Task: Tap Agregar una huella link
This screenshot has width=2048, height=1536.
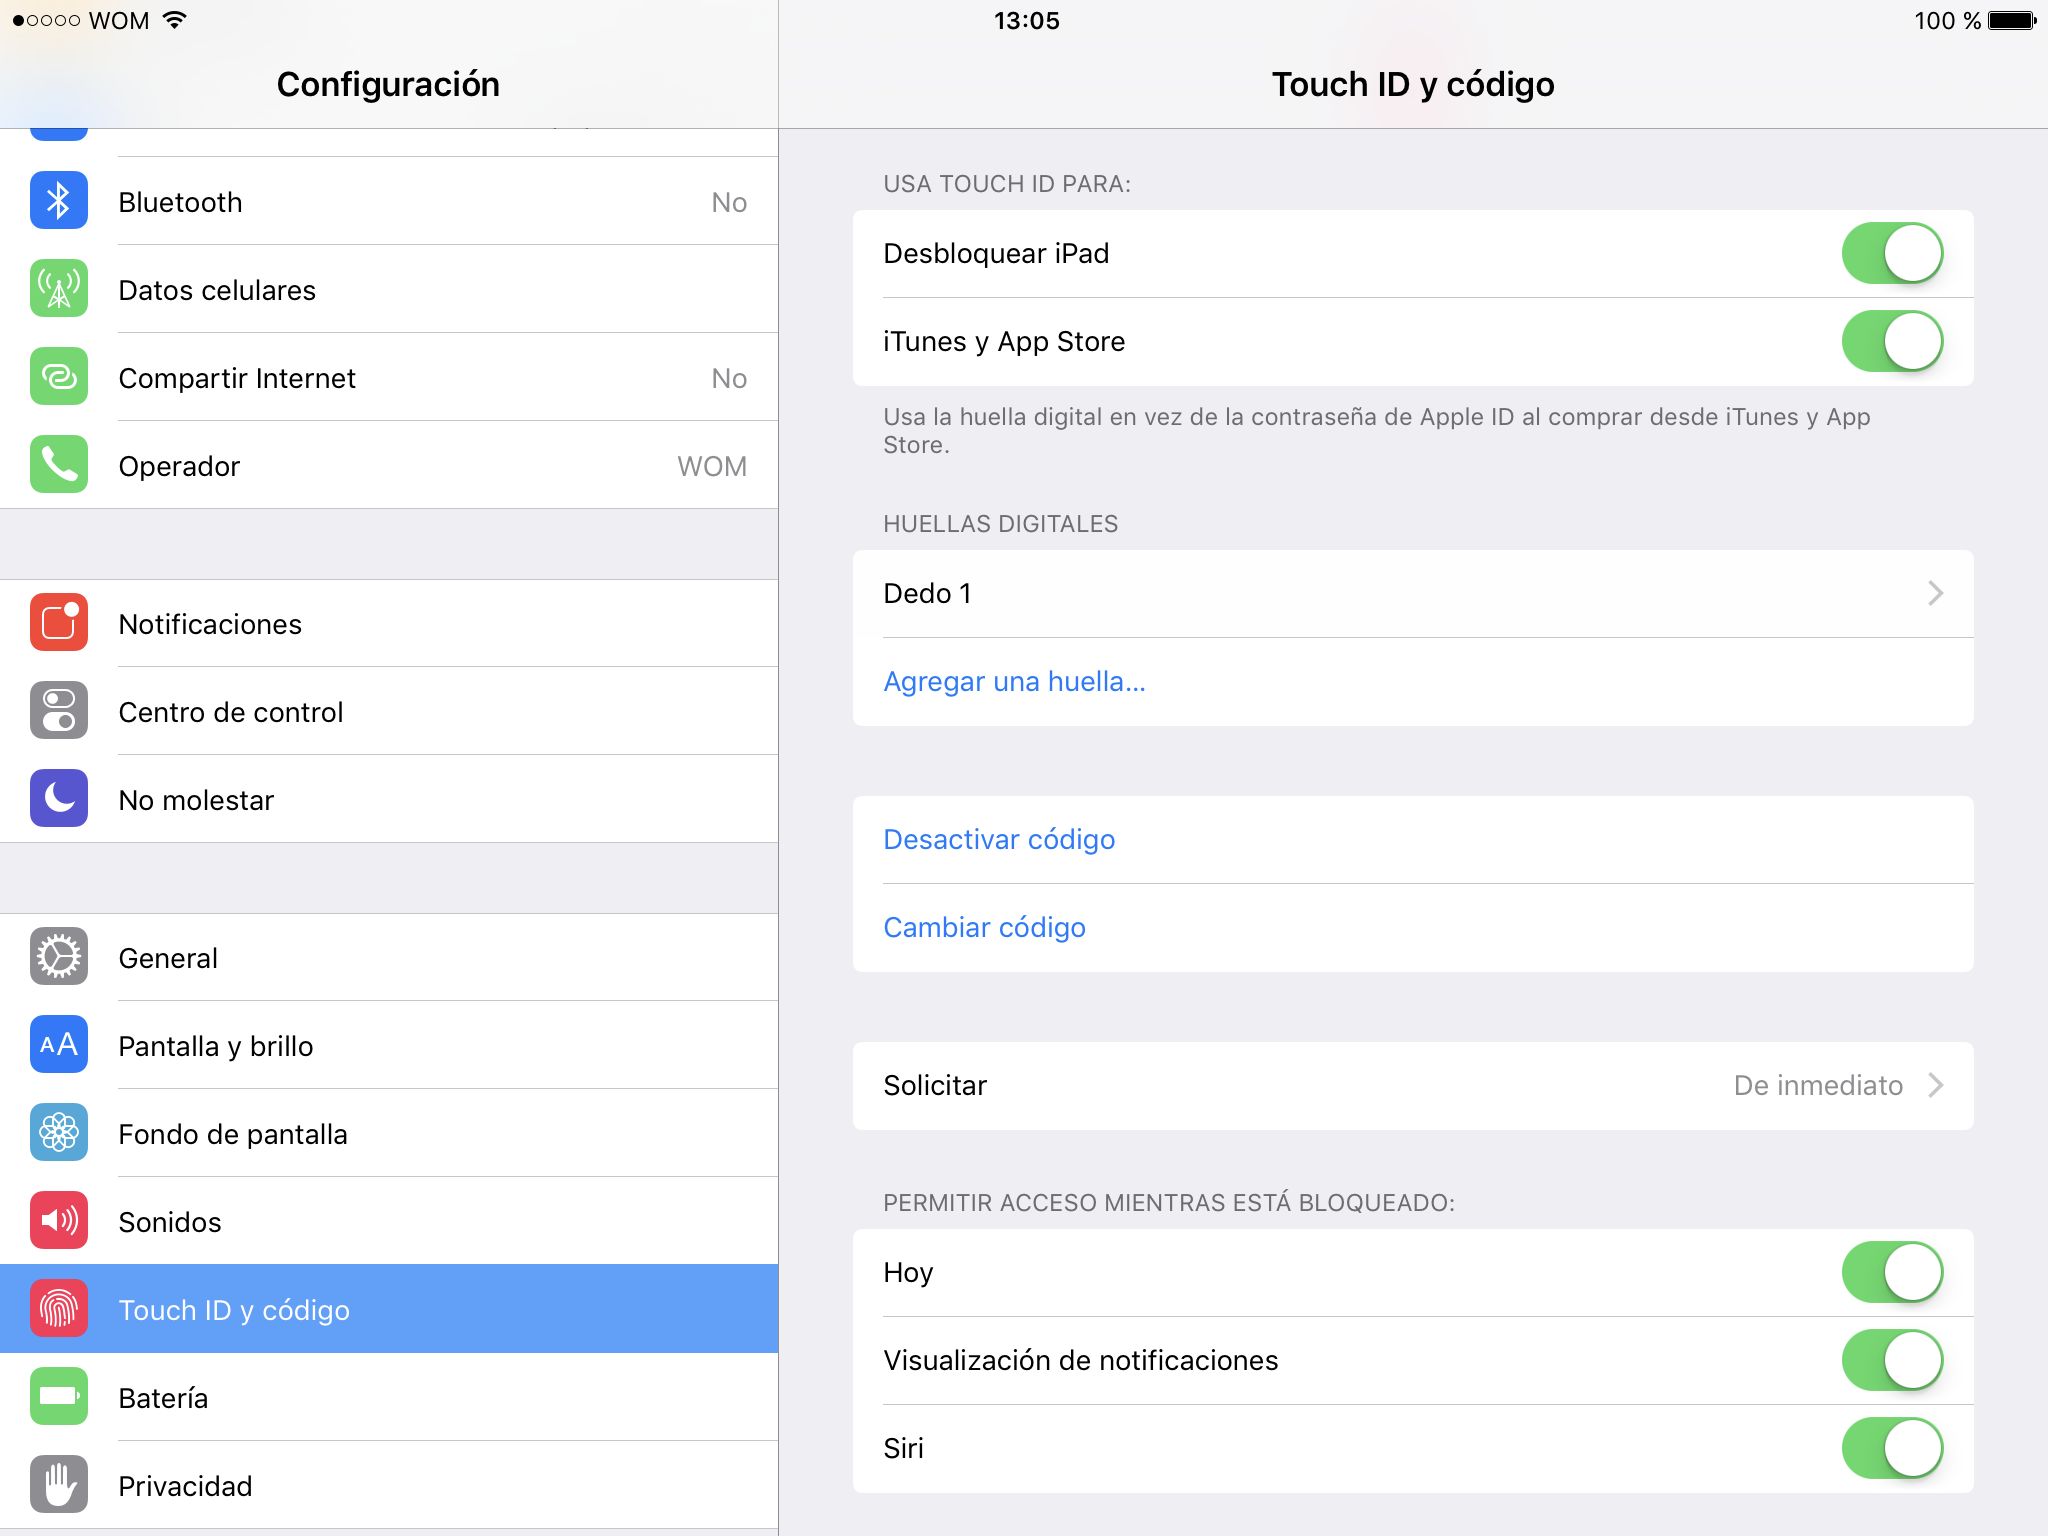Action: 1014,681
